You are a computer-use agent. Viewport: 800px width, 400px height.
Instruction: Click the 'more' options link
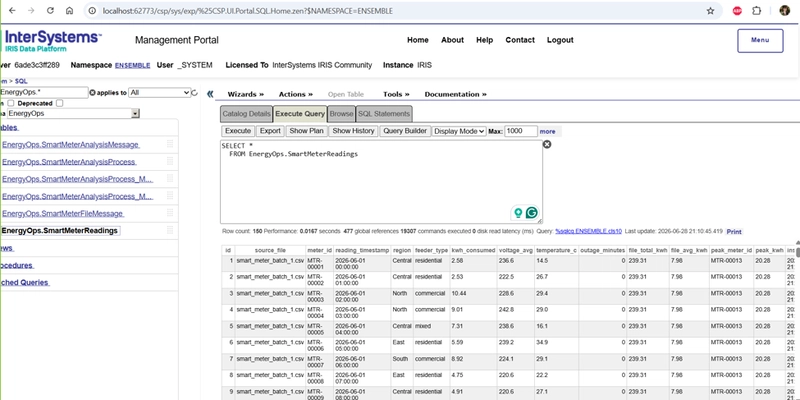pyautogui.click(x=547, y=132)
